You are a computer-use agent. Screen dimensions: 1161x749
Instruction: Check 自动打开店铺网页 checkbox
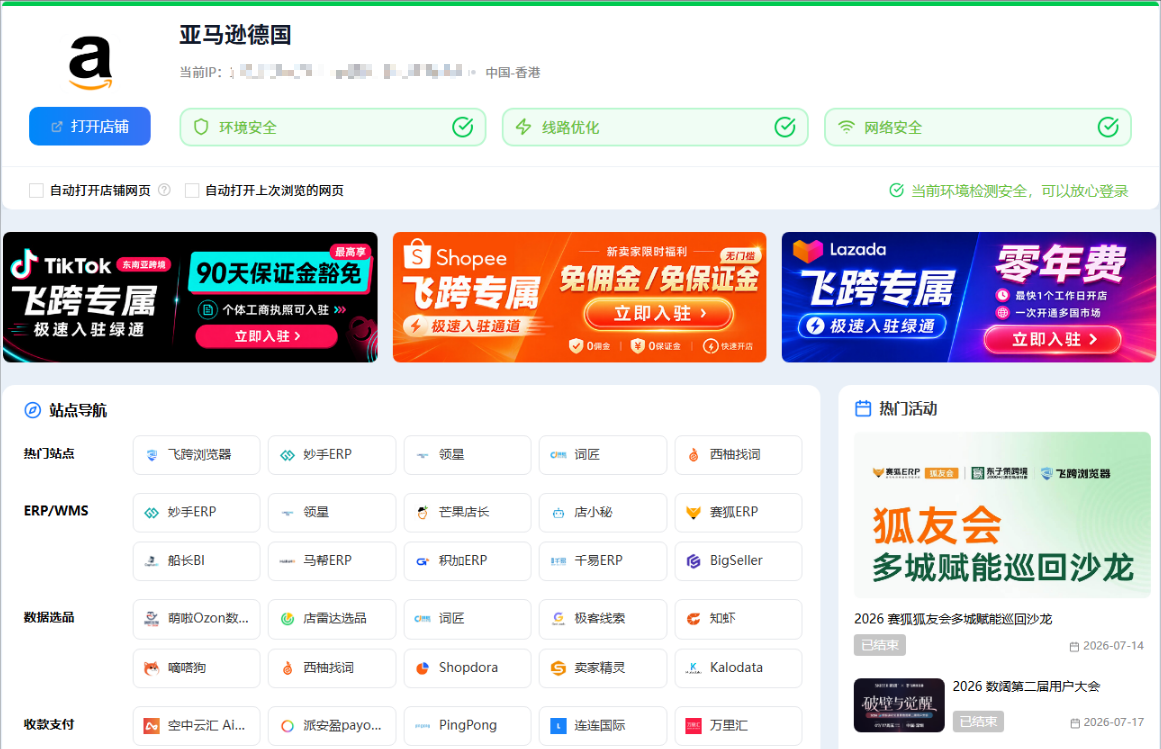(36, 191)
